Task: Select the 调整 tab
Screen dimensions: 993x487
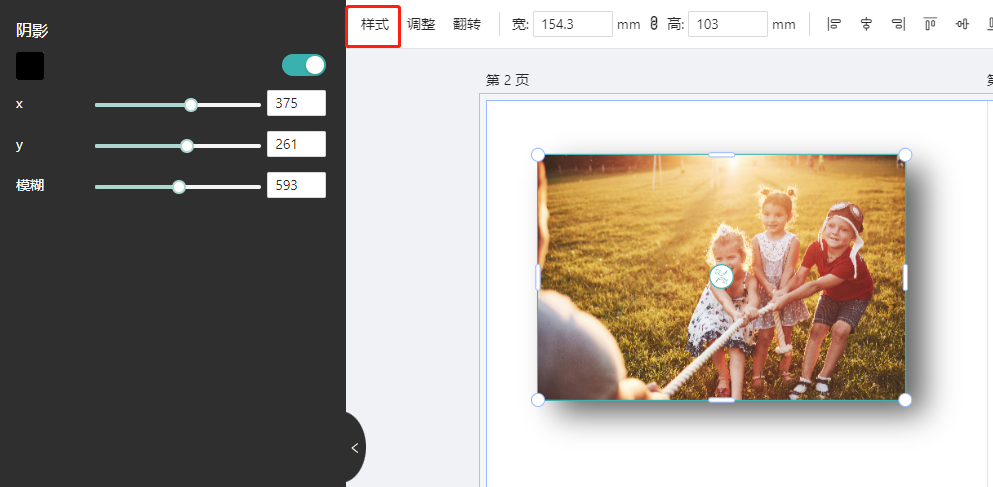Action: click(x=421, y=25)
